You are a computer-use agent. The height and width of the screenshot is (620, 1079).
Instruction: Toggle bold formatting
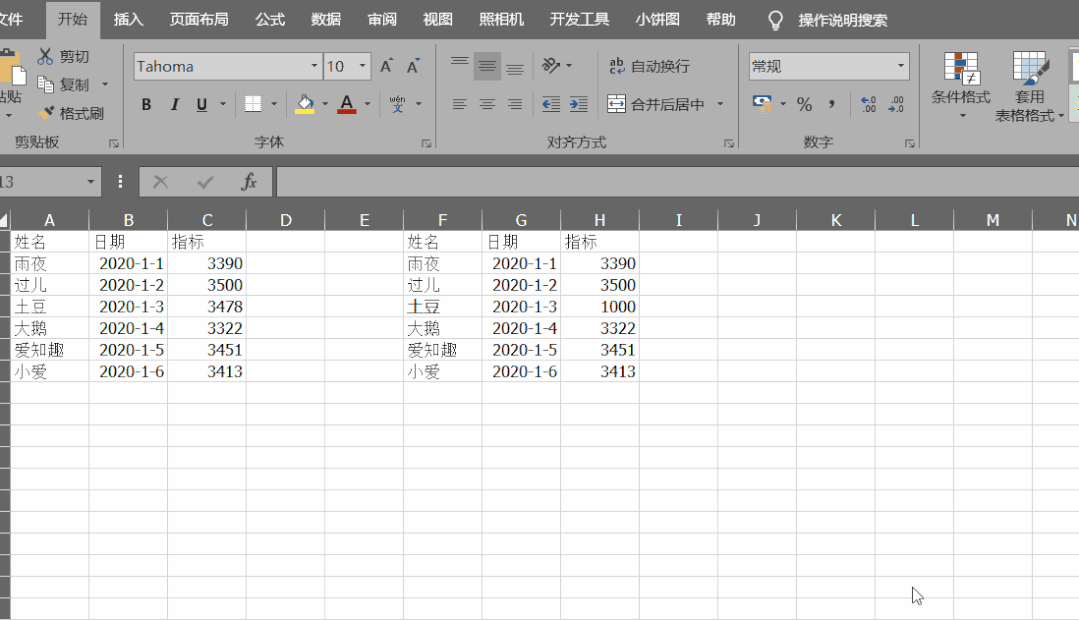click(x=146, y=105)
